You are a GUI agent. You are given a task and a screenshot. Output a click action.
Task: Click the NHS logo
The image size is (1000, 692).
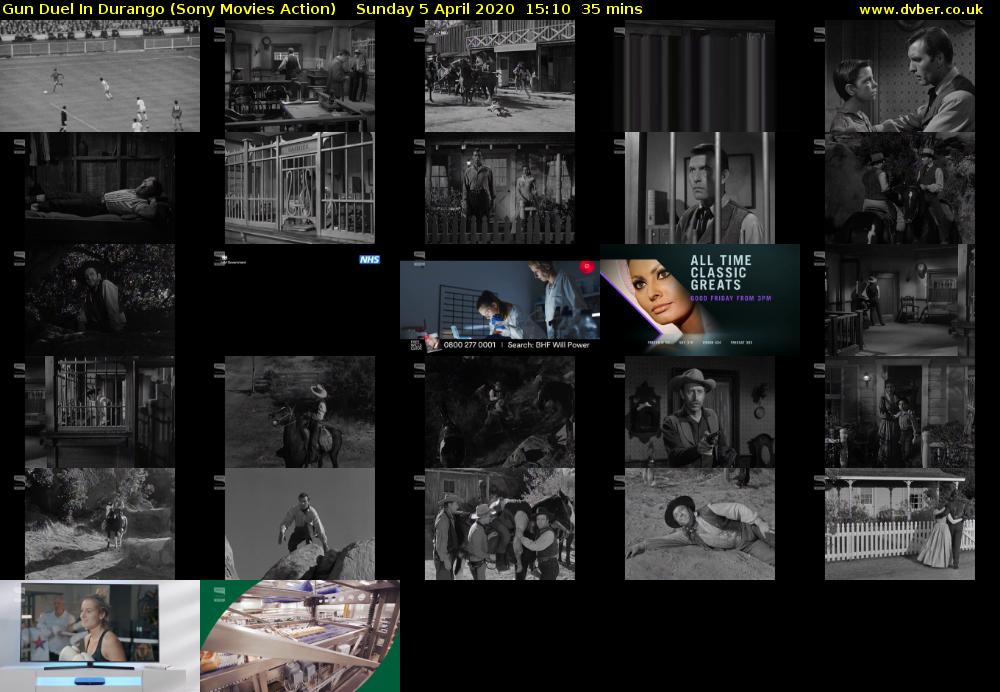[369, 260]
